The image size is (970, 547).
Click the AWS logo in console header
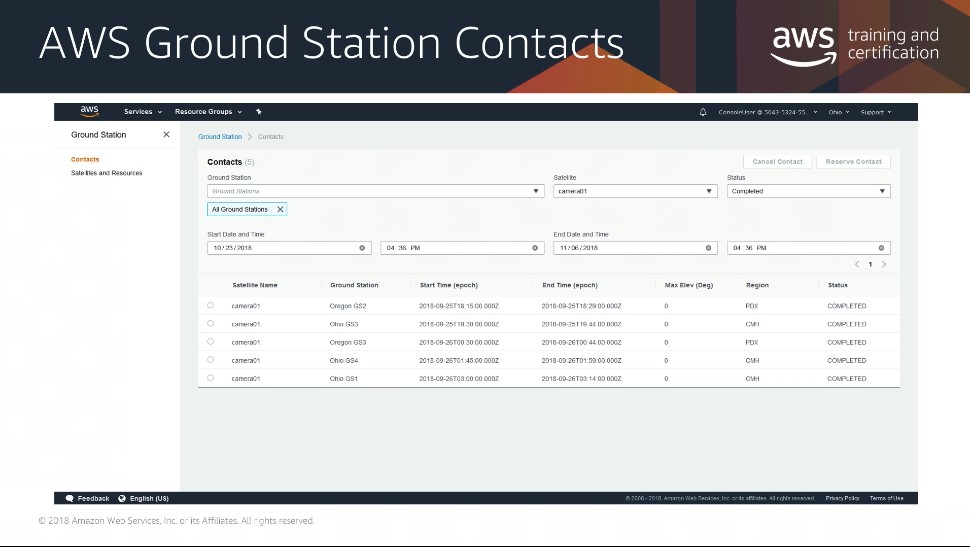click(x=90, y=111)
